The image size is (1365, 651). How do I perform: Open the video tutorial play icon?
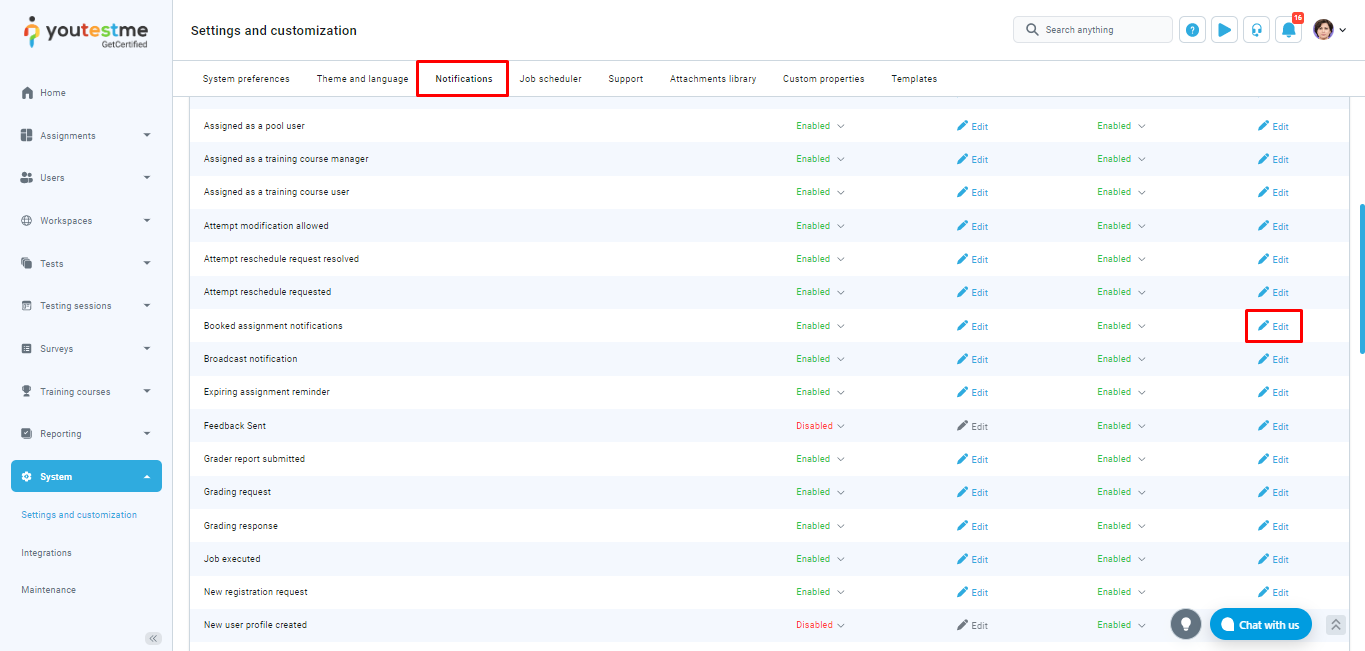[x=1224, y=30]
